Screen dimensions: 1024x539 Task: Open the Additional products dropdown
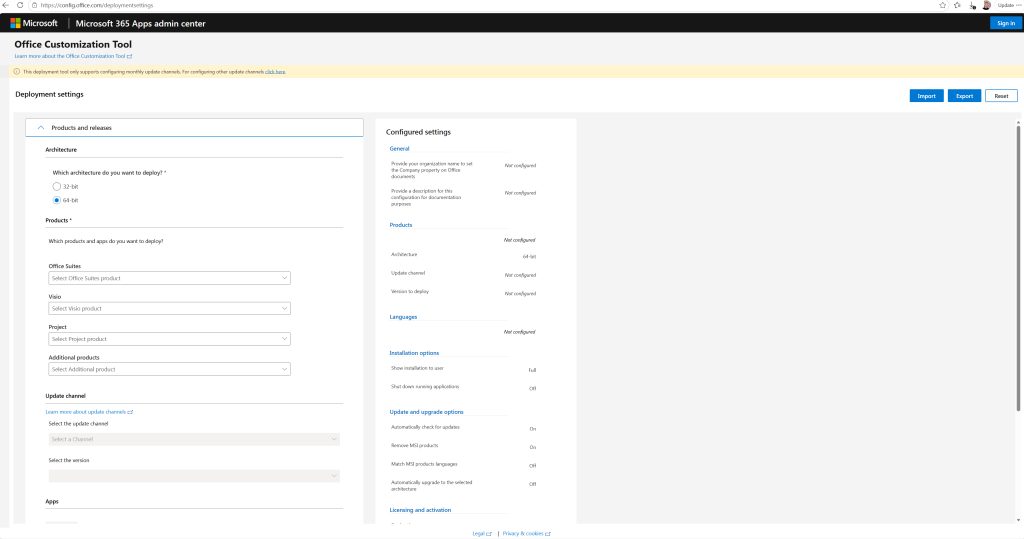[x=169, y=369]
